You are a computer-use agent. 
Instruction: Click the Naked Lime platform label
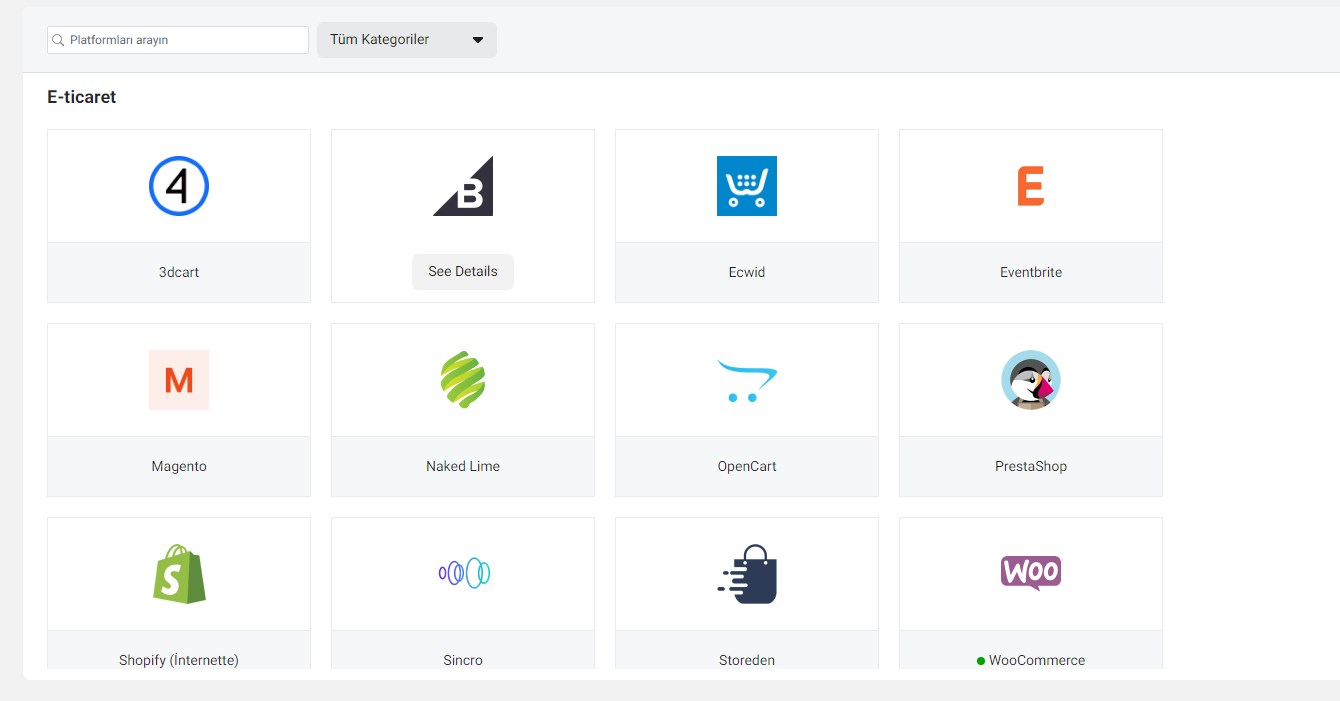point(463,466)
